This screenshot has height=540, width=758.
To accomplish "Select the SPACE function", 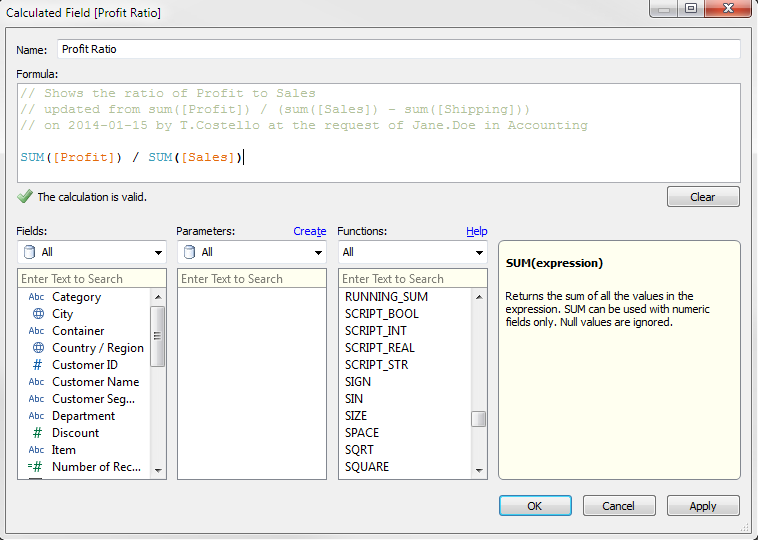I will pyautogui.click(x=362, y=433).
